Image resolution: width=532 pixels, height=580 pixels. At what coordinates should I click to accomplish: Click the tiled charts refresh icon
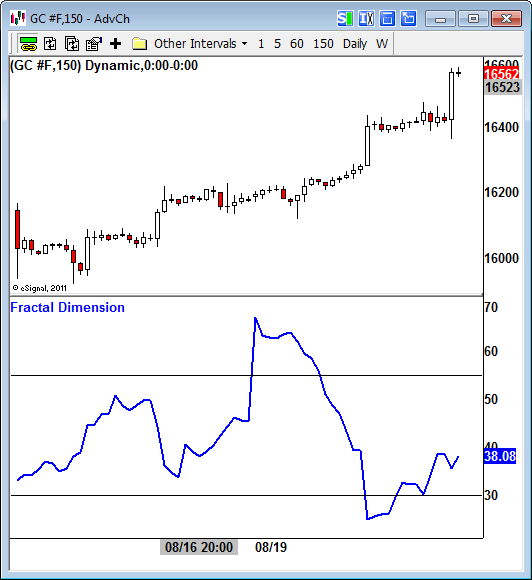(x=72, y=44)
